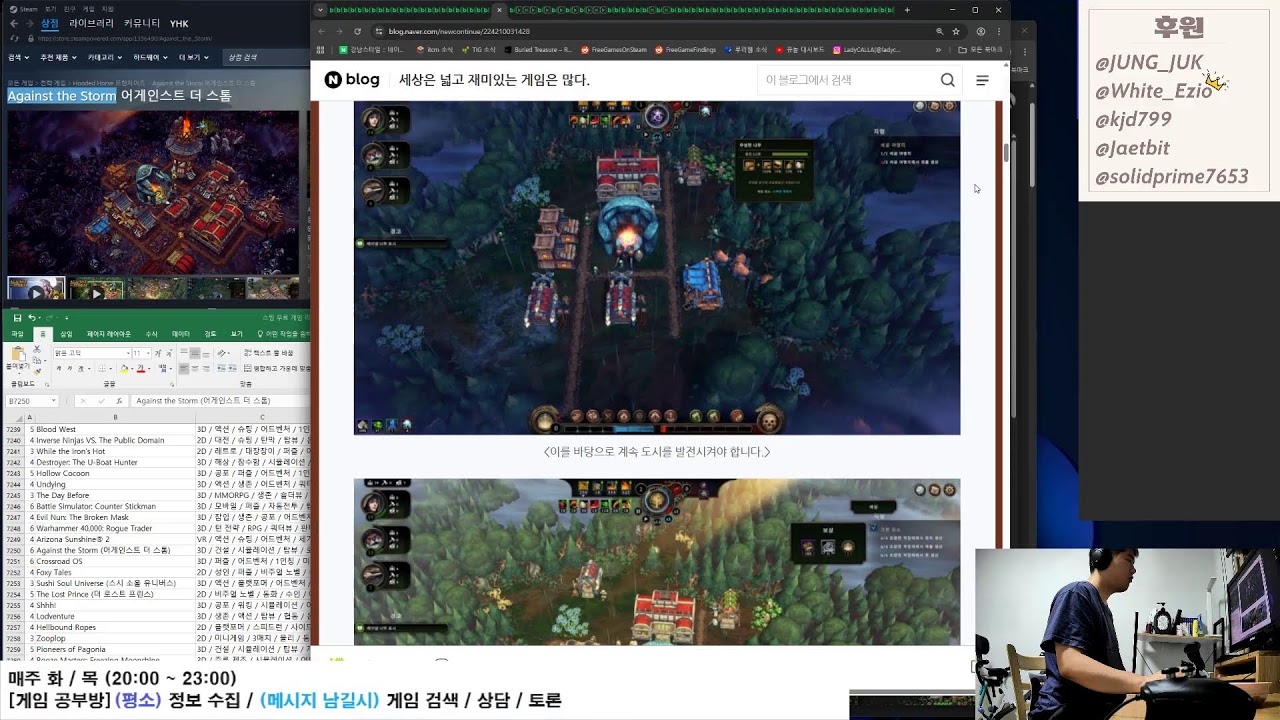Click the first game screenshot in the blog
The width and height of the screenshot is (1280, 720).
coord(657,267)
